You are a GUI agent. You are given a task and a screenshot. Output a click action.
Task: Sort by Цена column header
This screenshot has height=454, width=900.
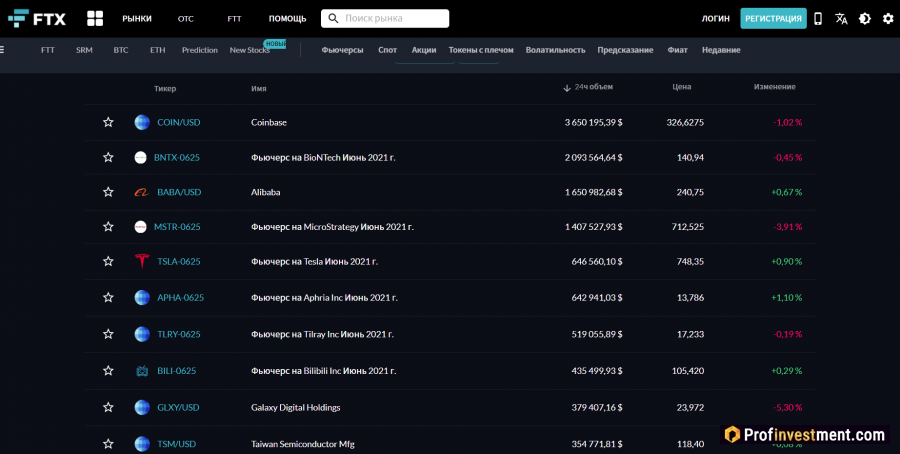[x=681, y=87]
